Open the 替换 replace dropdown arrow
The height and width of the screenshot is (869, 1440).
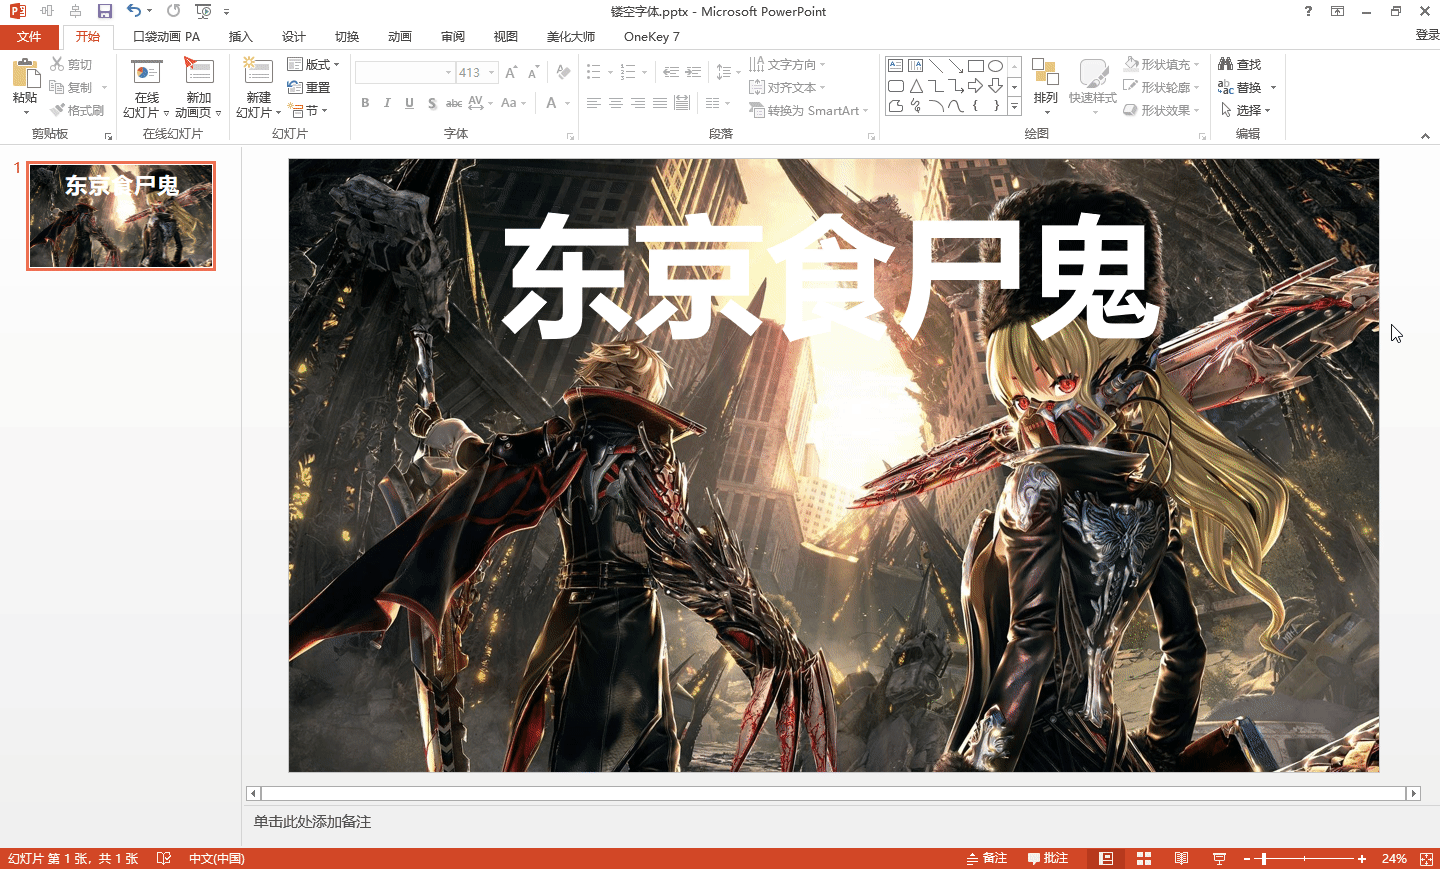(1273, 87)
